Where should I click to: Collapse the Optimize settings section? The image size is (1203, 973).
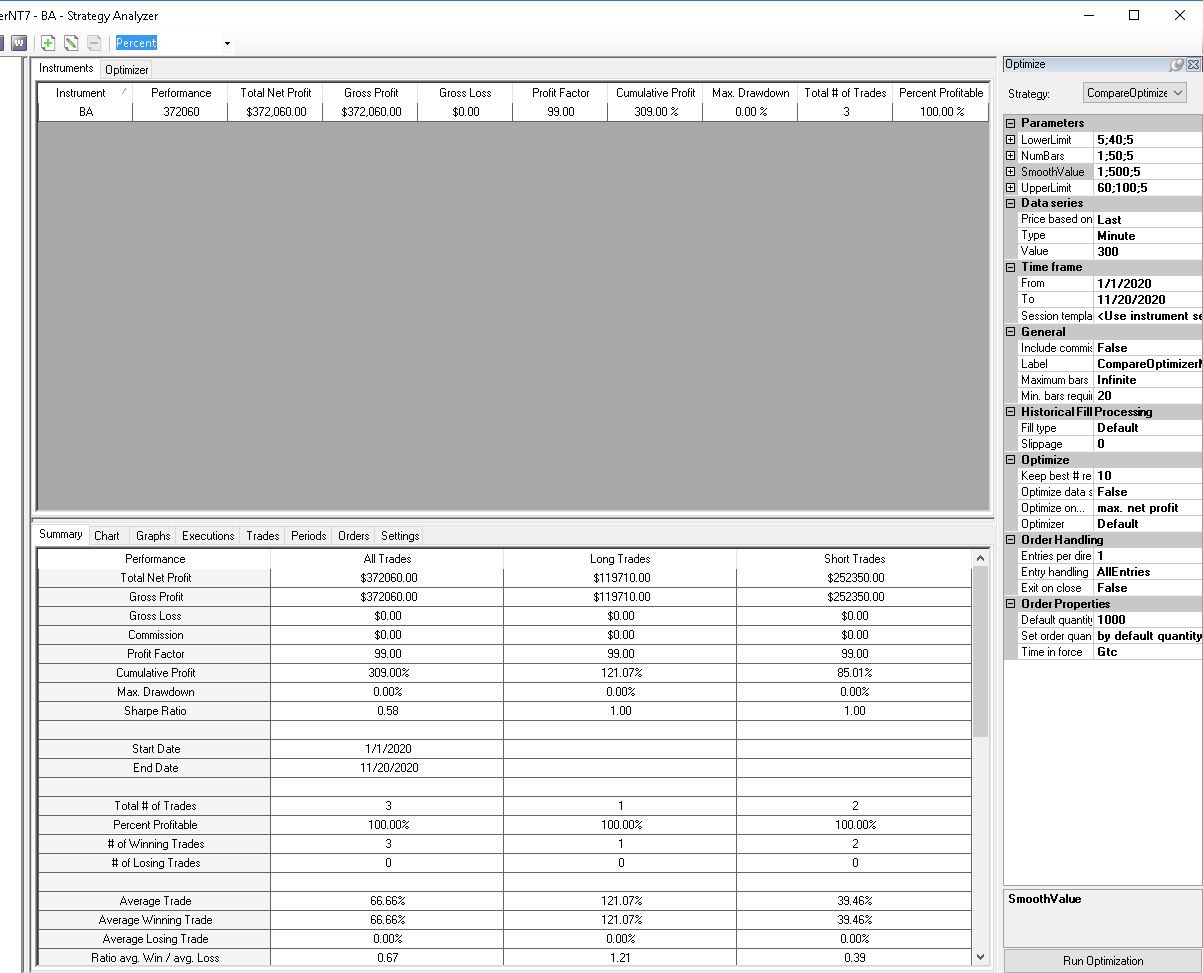(x=1010, y=460)
